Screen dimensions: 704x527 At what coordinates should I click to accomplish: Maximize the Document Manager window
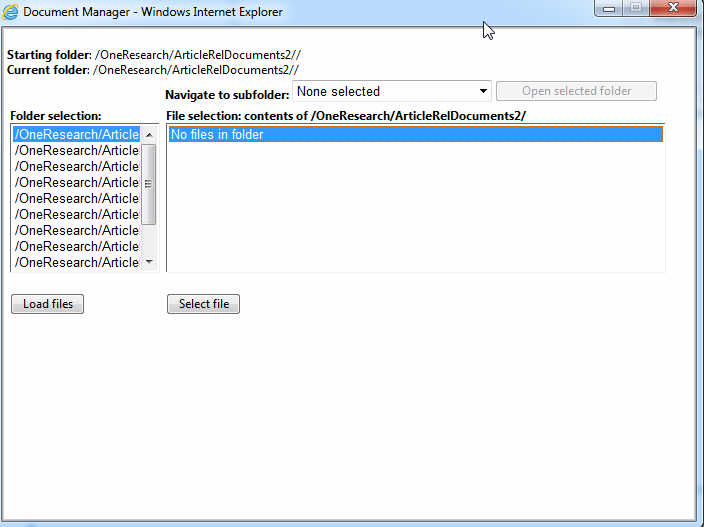[x=636, y=8]
